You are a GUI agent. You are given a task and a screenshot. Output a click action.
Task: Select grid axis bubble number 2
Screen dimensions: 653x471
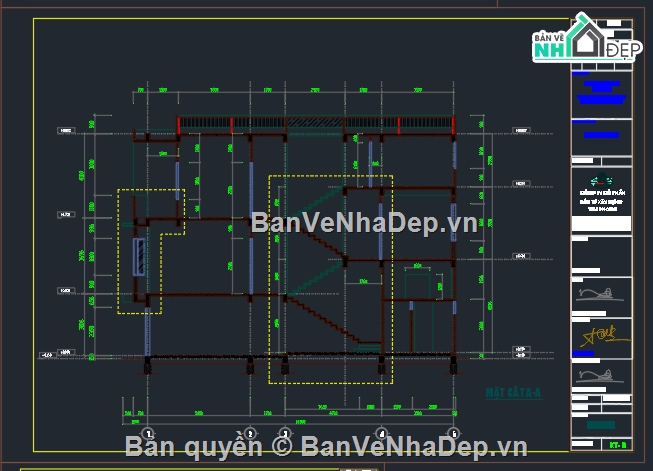pyautogui.click(x=250, y=433)
